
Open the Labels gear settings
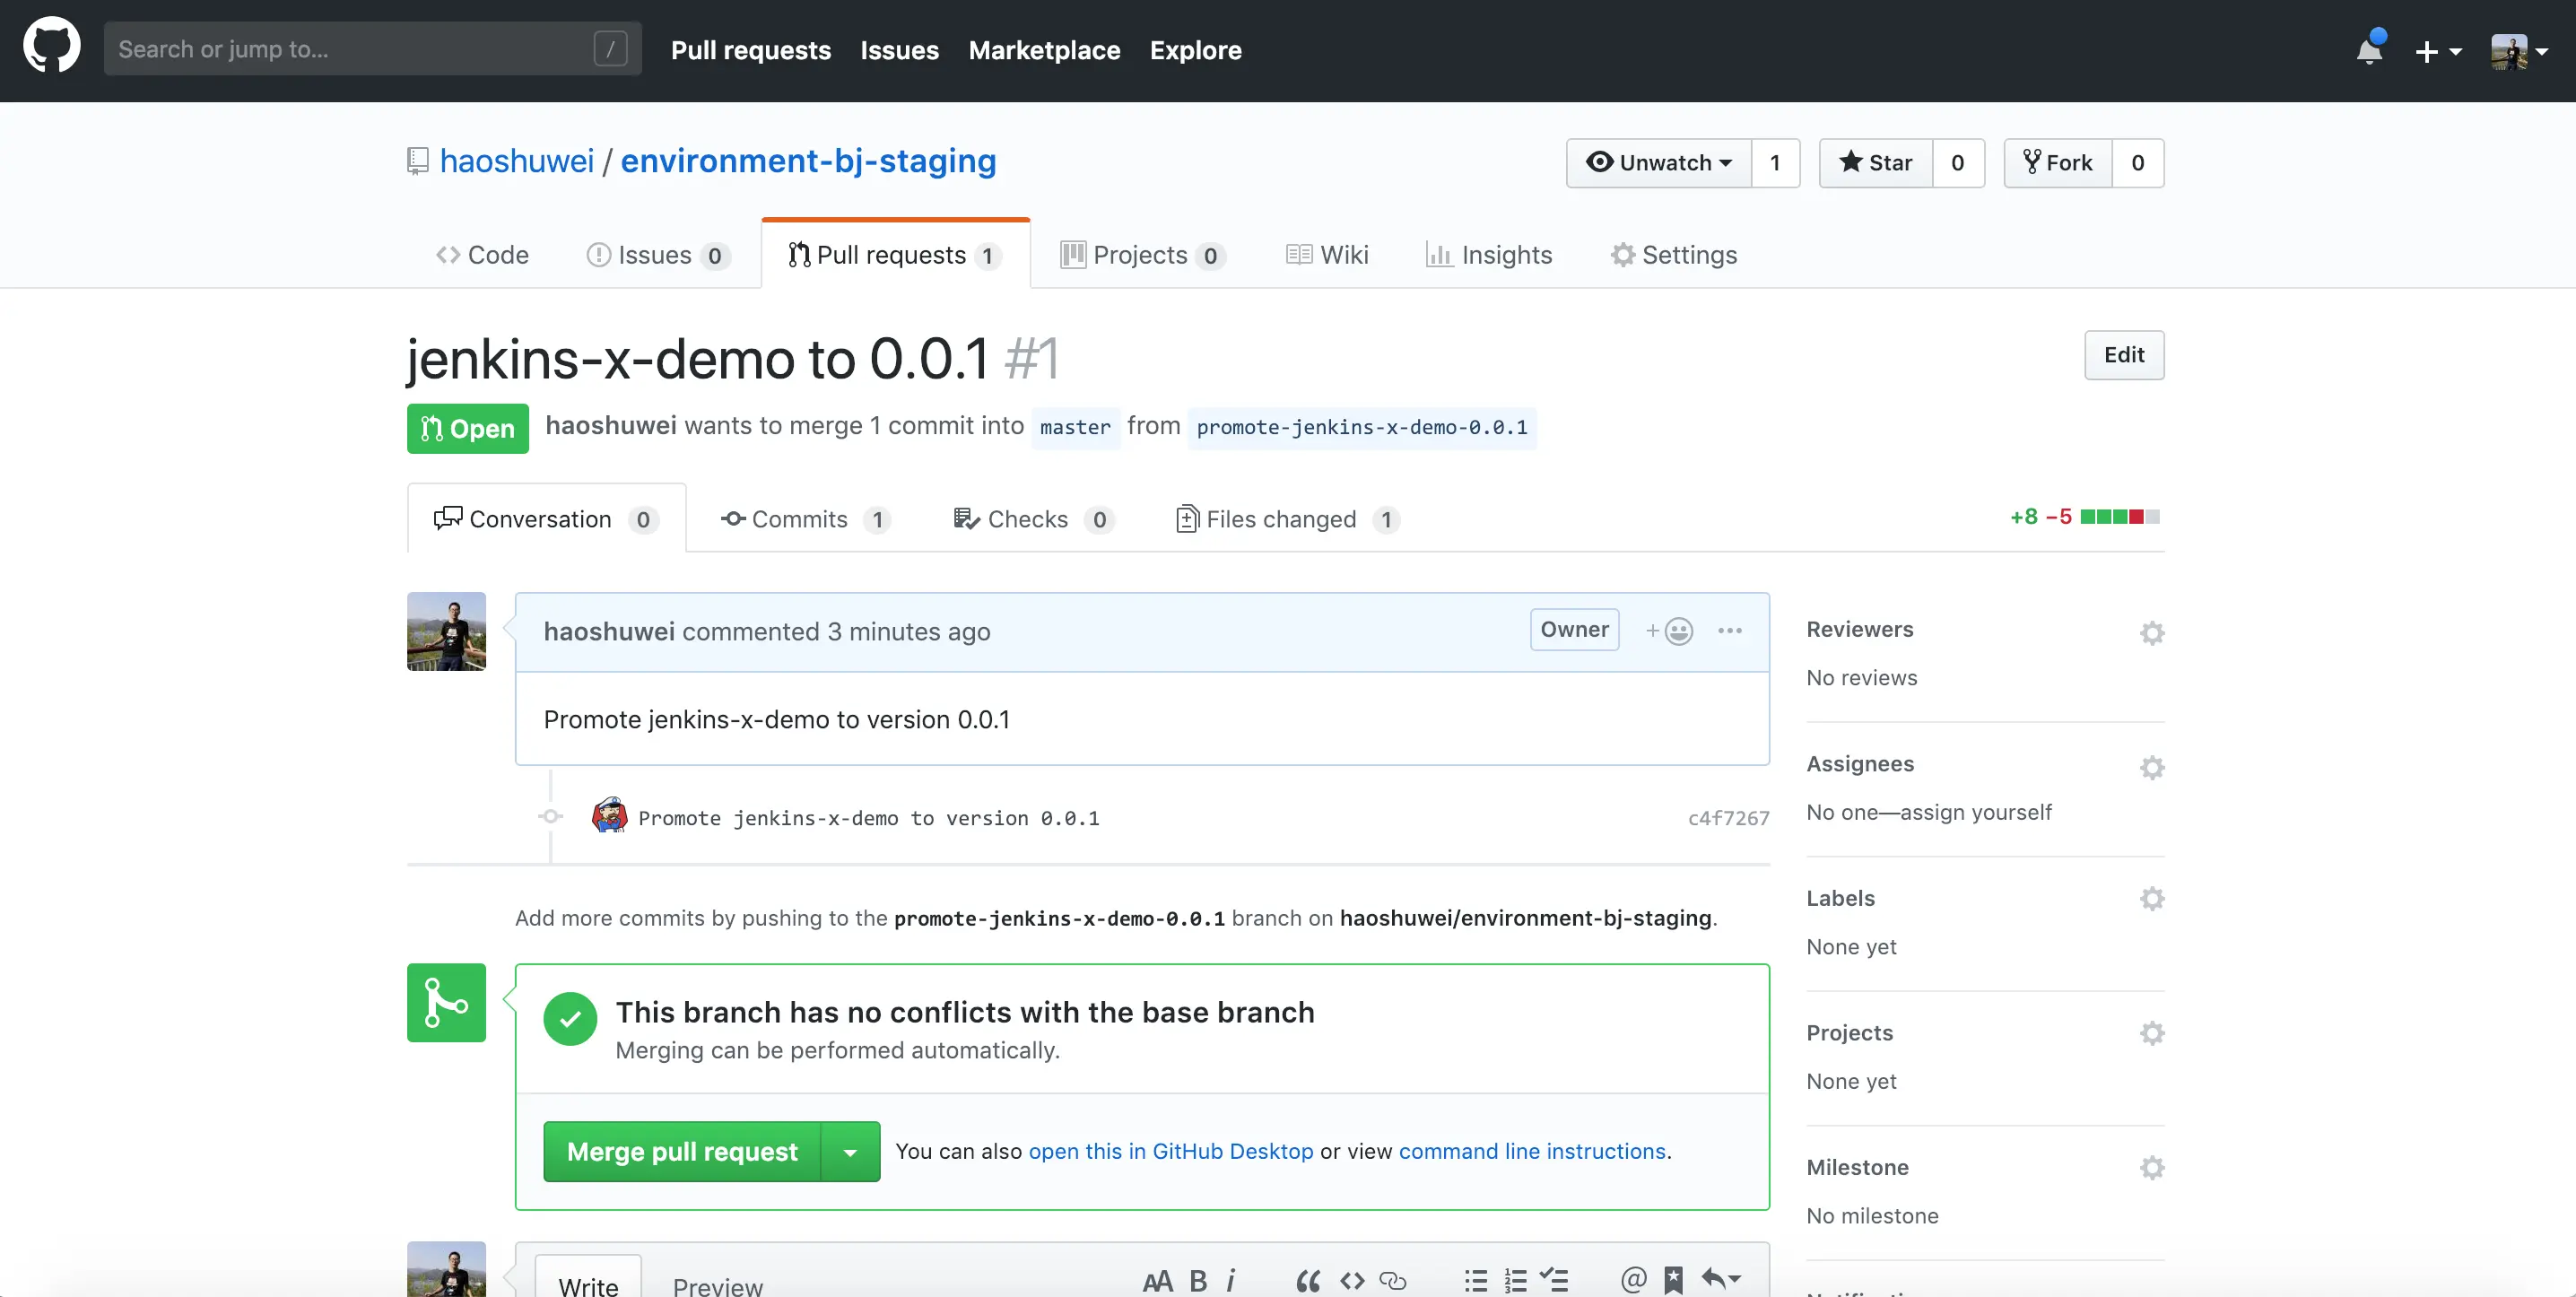[2152, 899]
